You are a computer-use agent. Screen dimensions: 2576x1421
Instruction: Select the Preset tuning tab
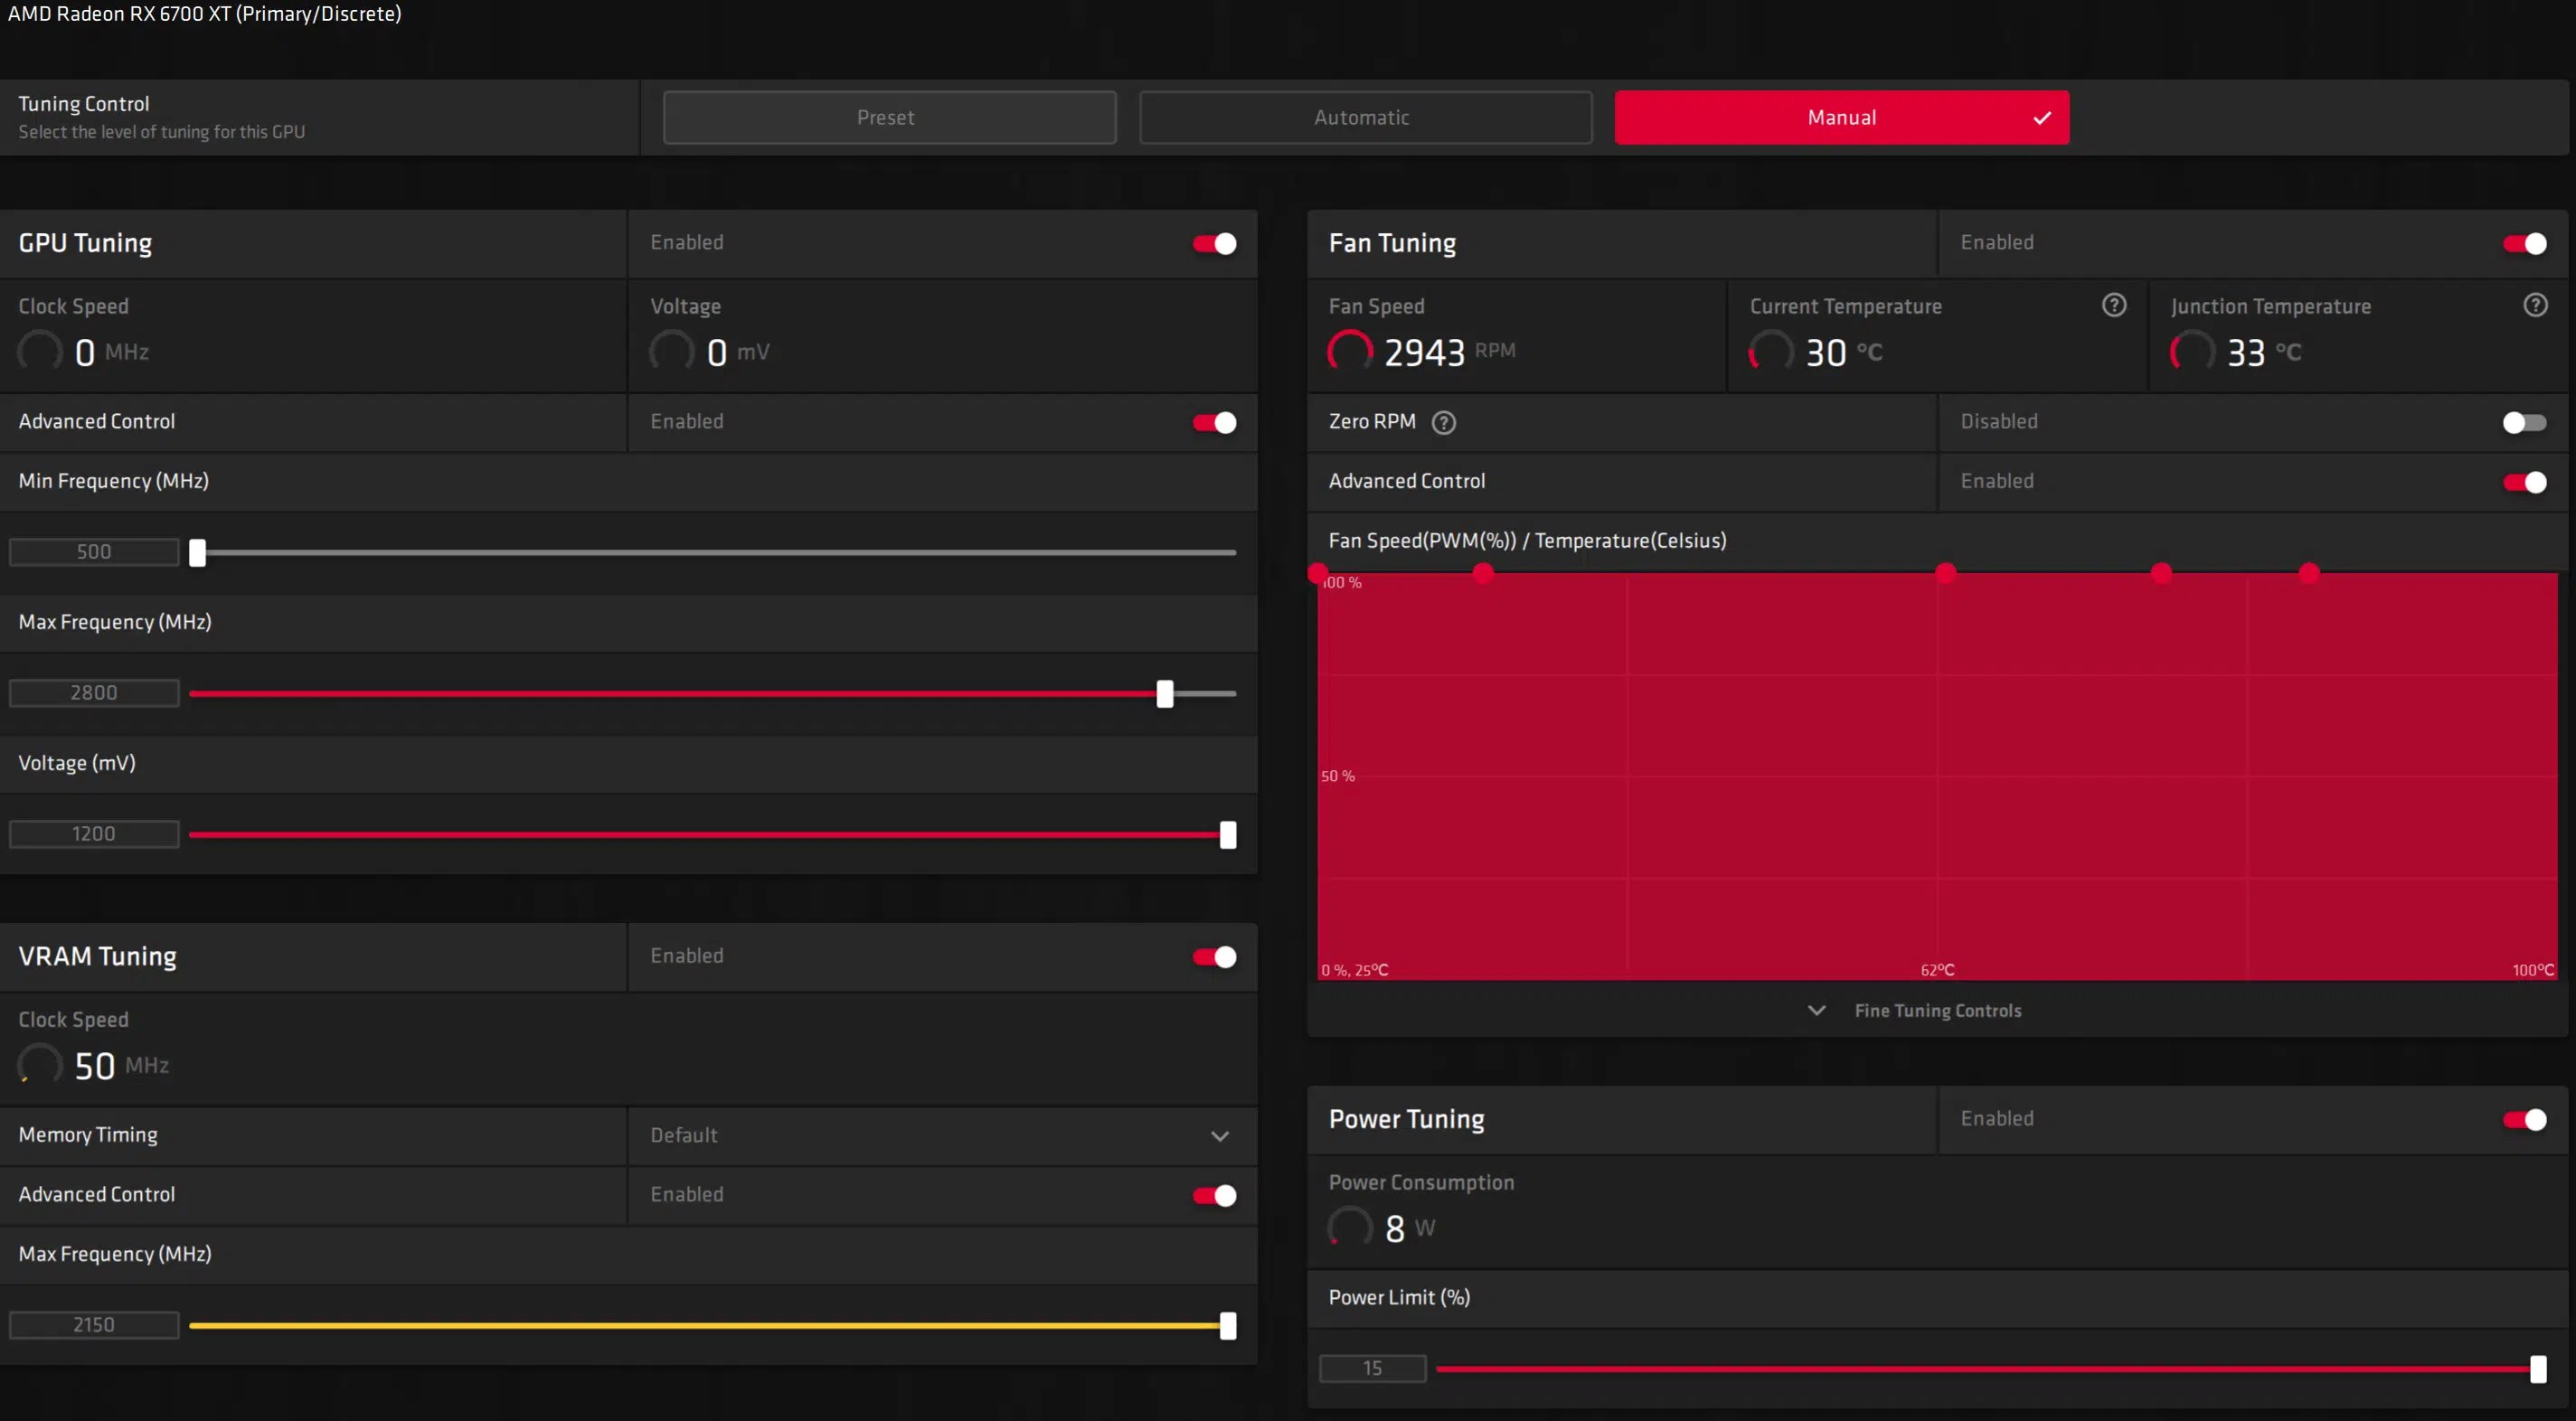[x=886, y=117]
